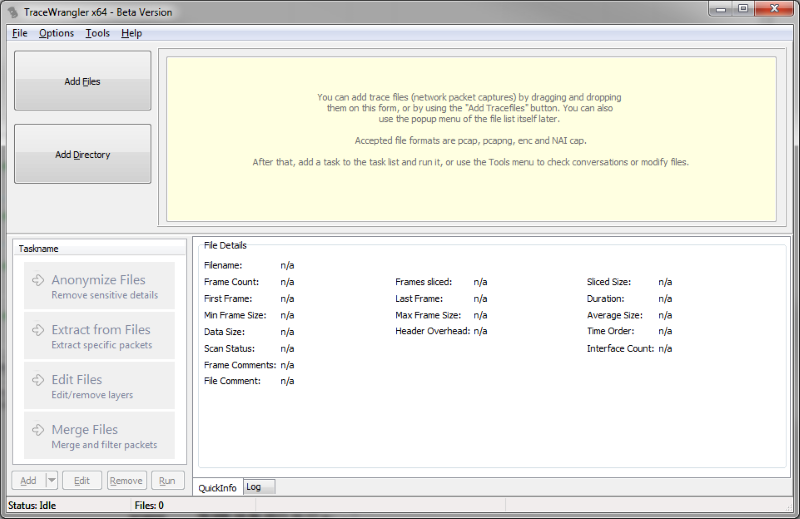Close the TraceWrangler window
The height and width of the screenshot is (519, 800).
coord(774,9)
